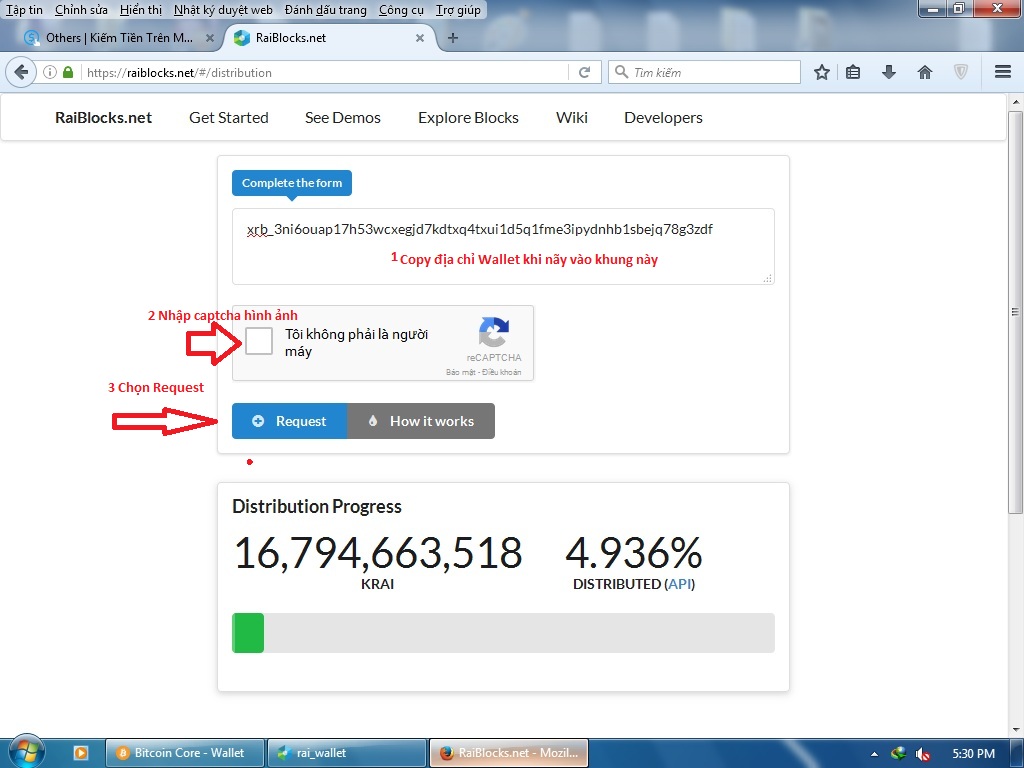Click scrollbar up arrow

(x=1015, y=102)
